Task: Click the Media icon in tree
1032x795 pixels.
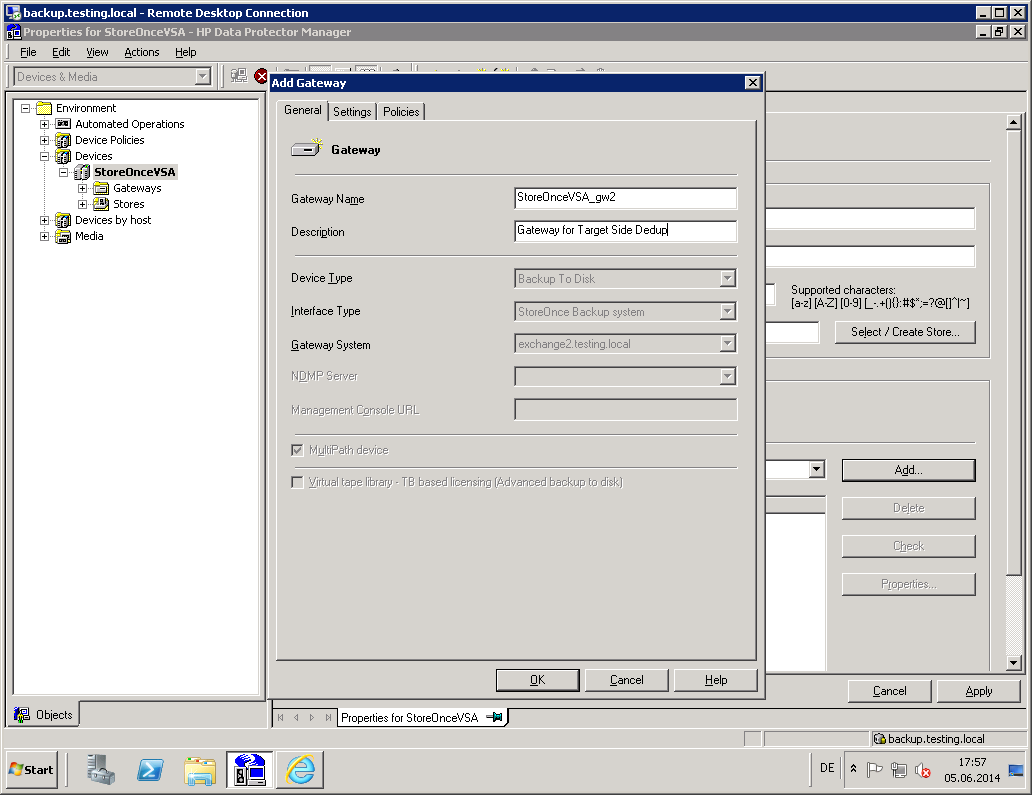Action: point(63,236)
